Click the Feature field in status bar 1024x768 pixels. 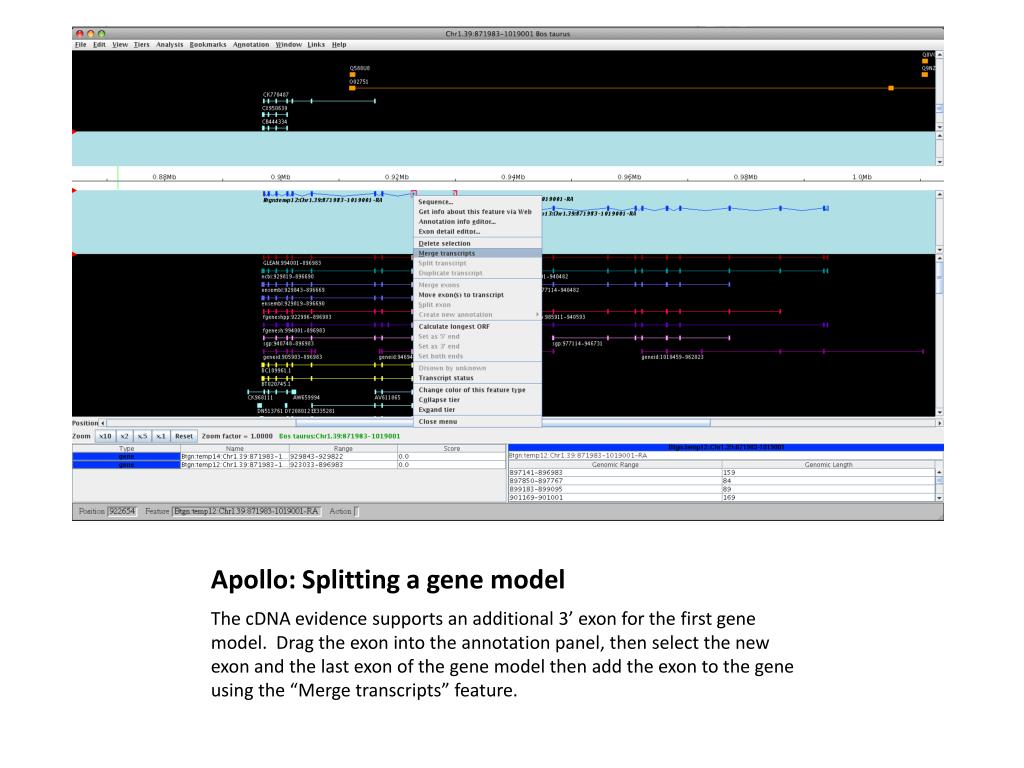[247, 511]
